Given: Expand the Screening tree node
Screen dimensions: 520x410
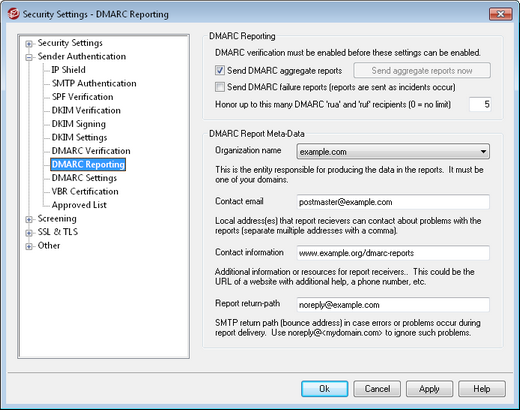Looking at the screenshot, I should tap(29, 219).
